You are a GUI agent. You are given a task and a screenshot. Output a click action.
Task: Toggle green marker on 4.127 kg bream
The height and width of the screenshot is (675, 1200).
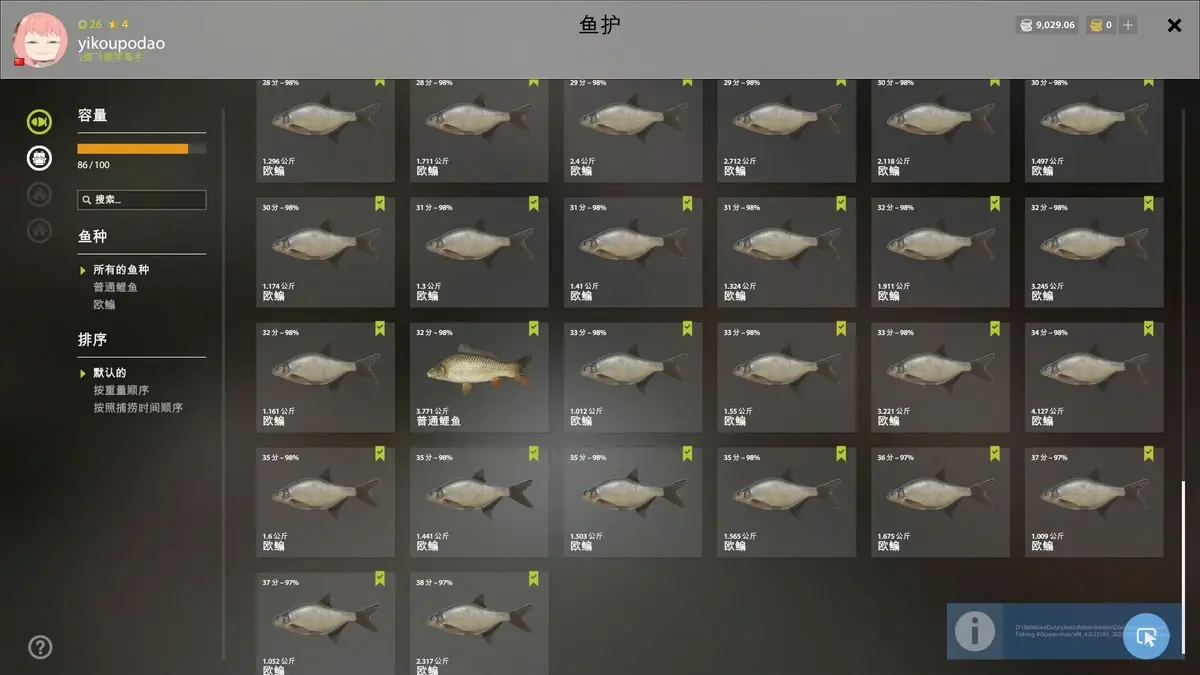pyautogui.click(x=1149, y=328)
